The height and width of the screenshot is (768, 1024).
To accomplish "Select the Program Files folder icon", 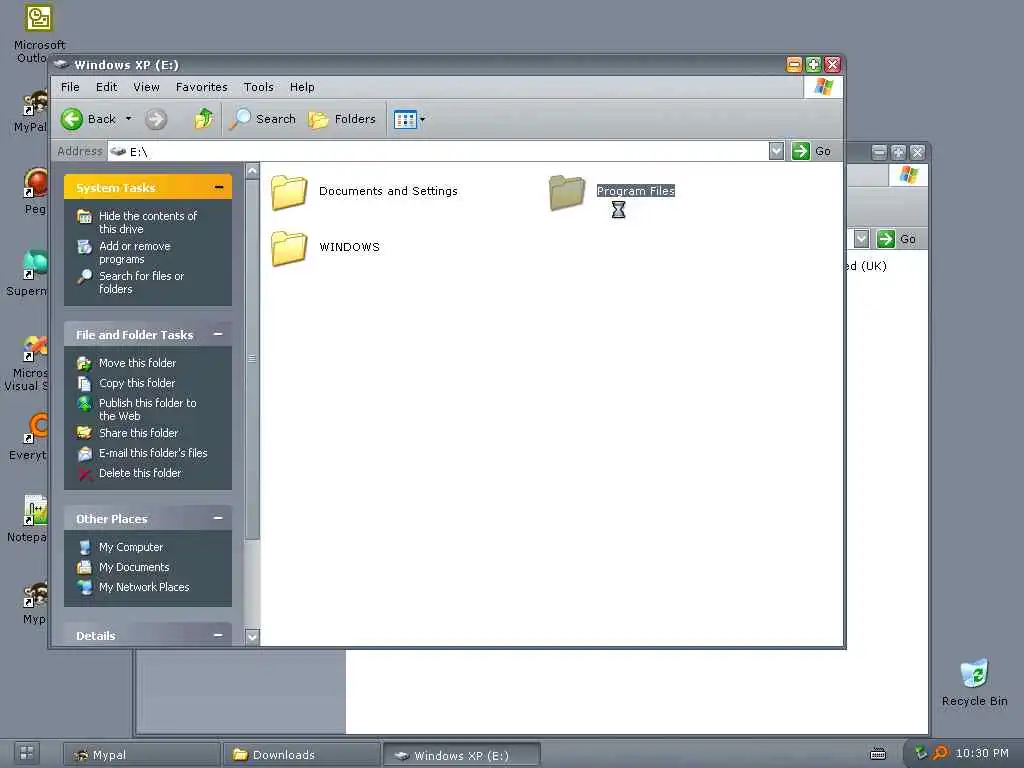I will point(567,192).
